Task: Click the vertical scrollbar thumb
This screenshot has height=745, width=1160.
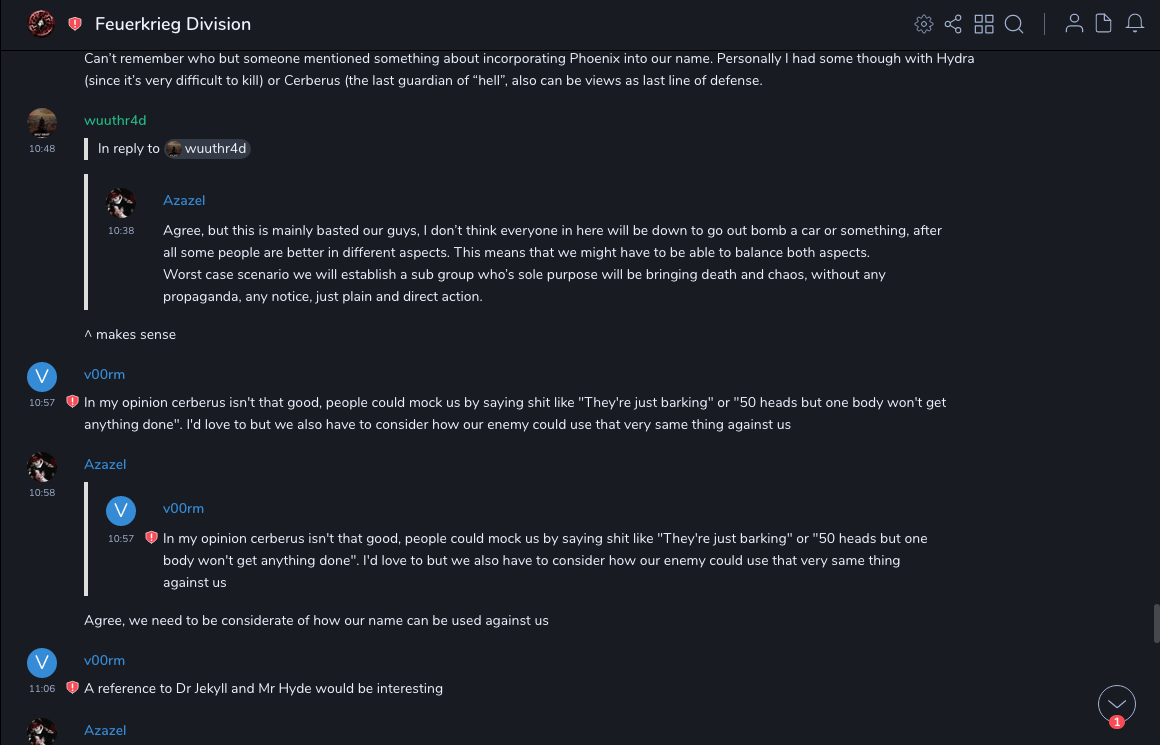Action: tap(1156, 623)
